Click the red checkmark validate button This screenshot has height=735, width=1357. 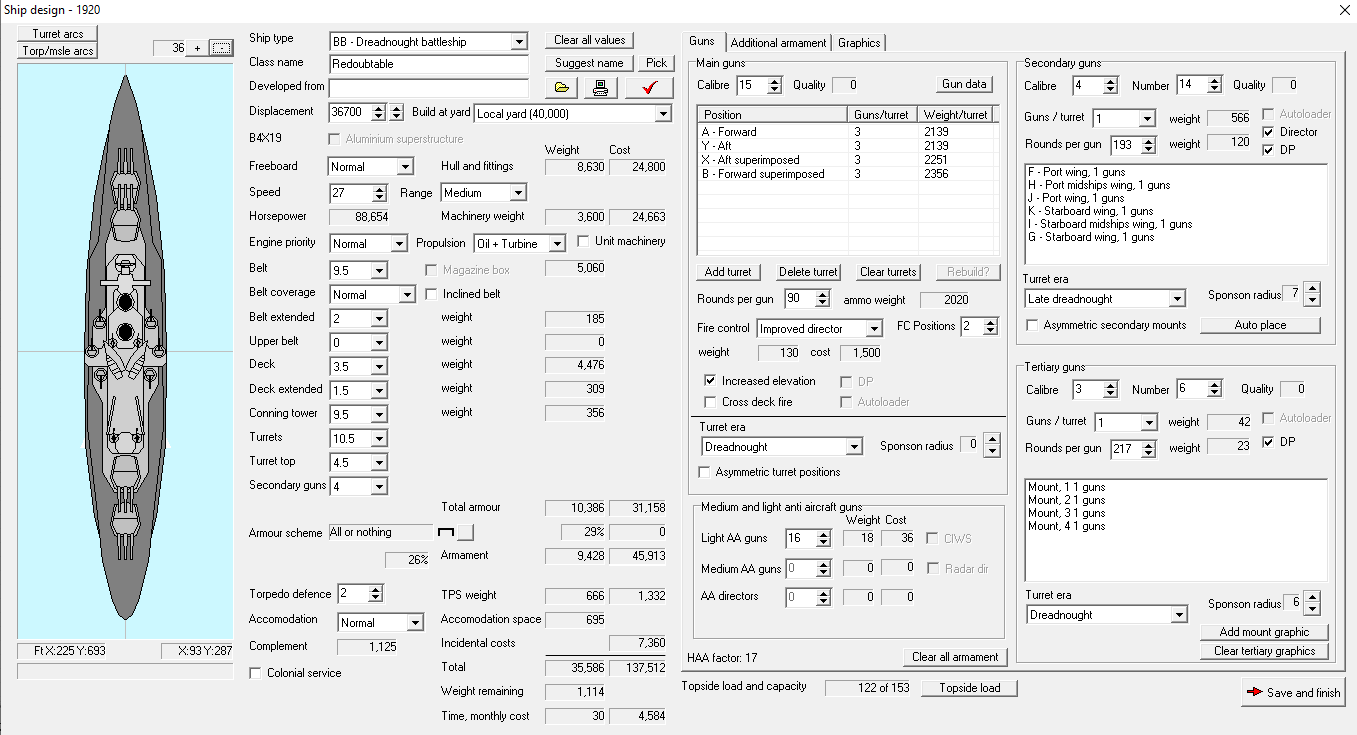coord(650,88)
